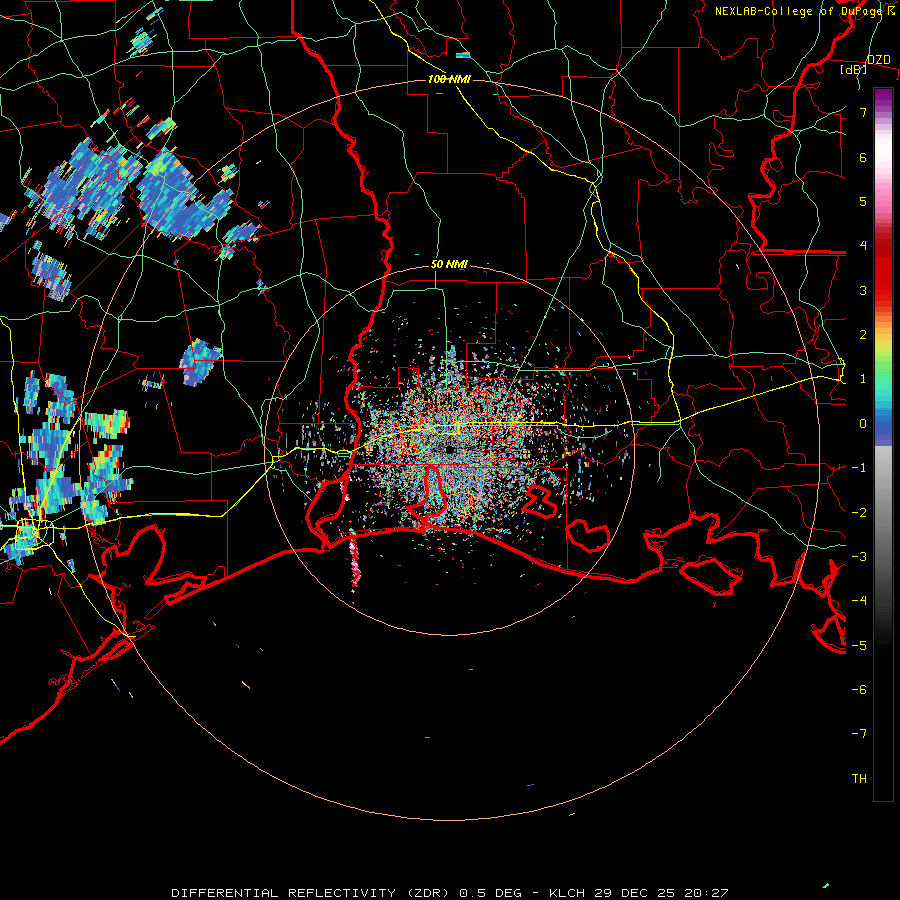Click the 2 dB legend value
This screenshot has height=900, width=900.
coord(863,335)
